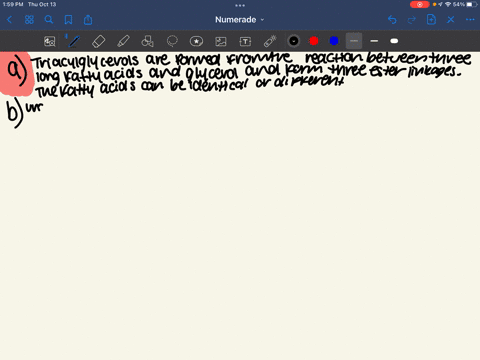Tap the handwritten 'b)' label

15,113
